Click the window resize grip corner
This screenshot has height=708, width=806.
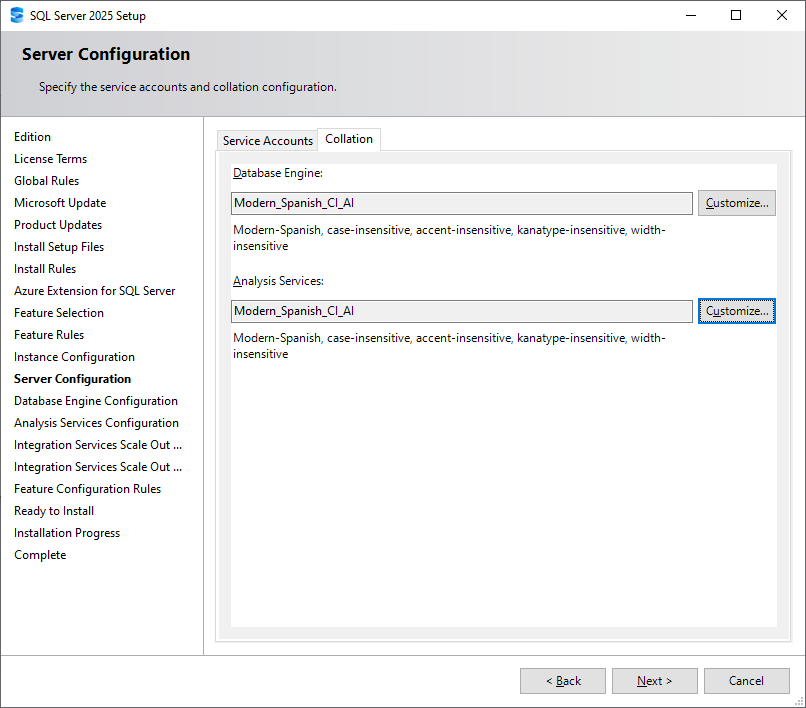pos(799,701)
